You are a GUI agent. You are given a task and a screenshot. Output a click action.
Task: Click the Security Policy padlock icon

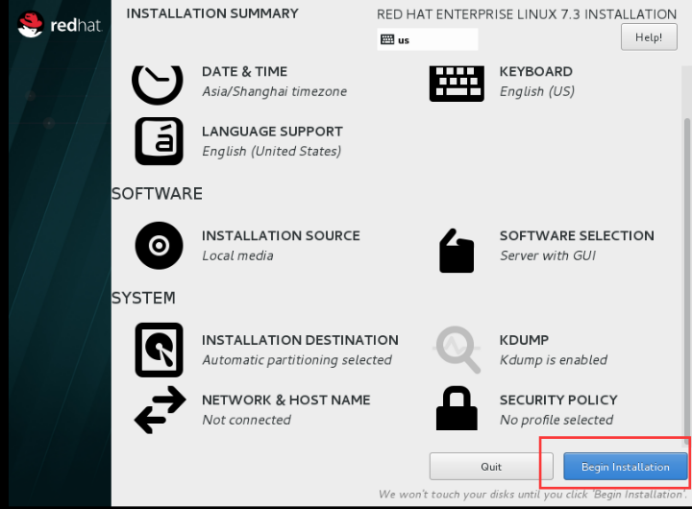457,408
